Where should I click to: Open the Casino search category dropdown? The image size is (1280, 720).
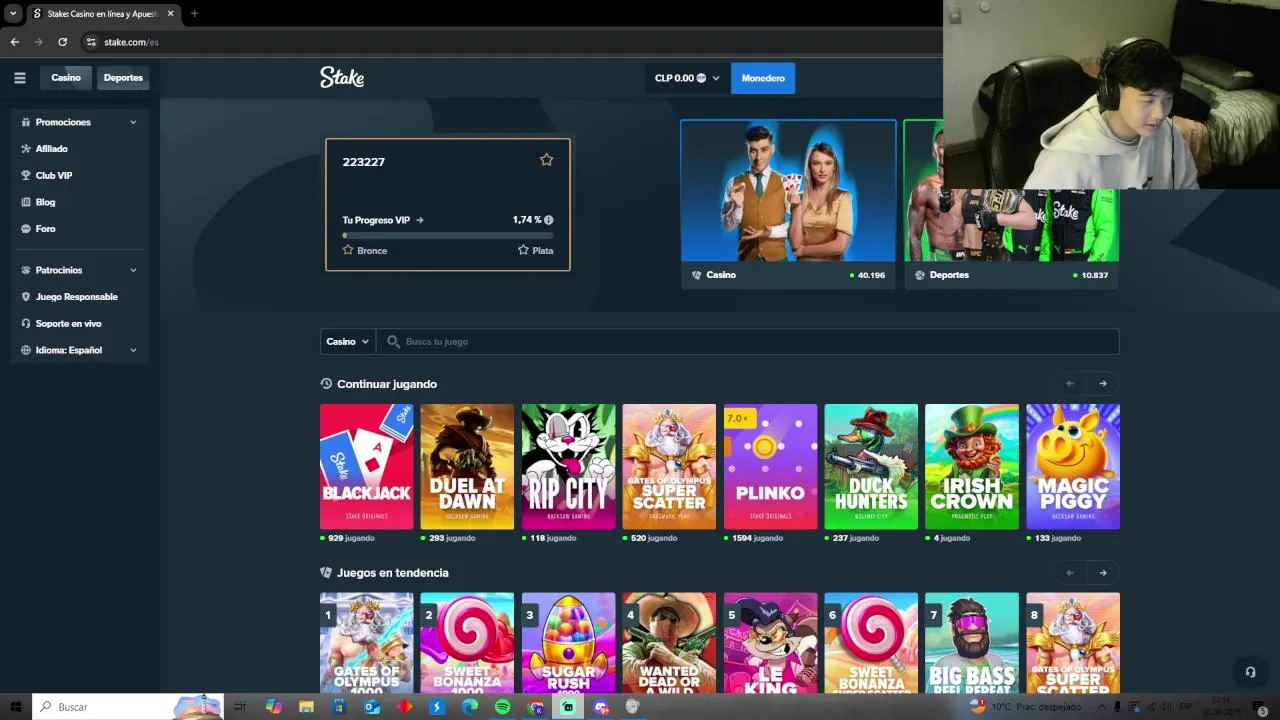click(x=347, y=342)
